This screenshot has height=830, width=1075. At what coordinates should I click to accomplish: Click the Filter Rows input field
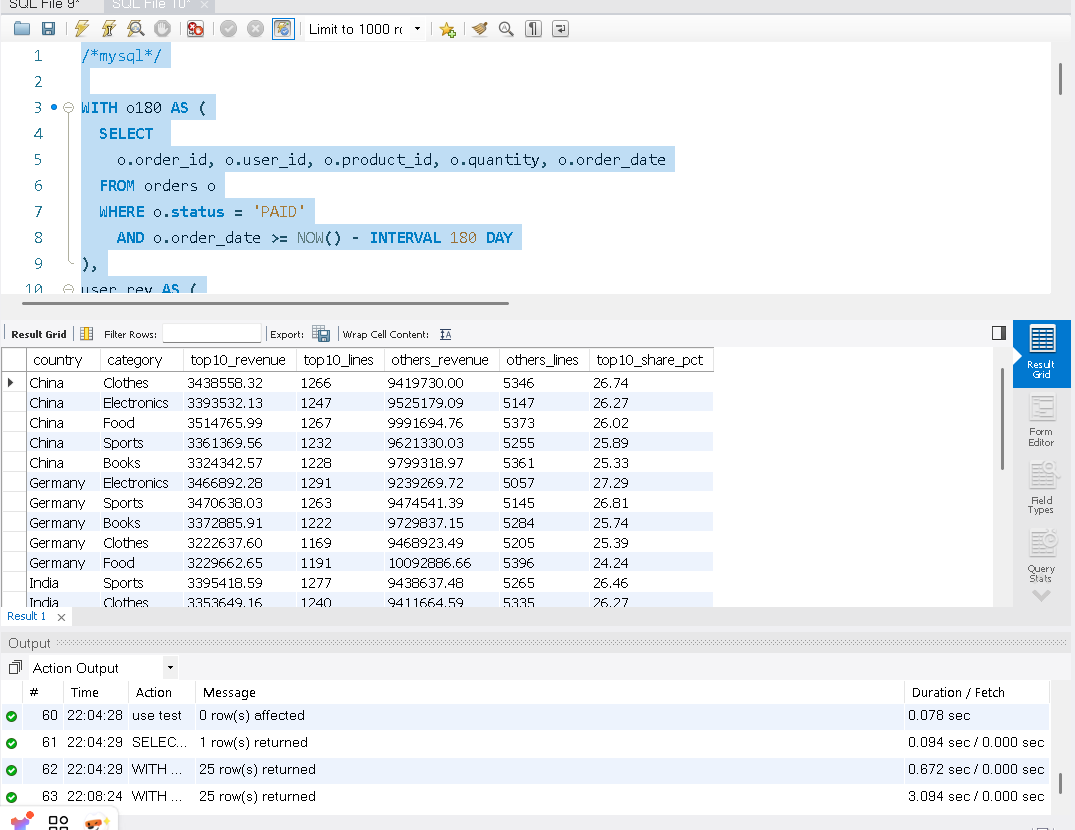pos(211,334)
